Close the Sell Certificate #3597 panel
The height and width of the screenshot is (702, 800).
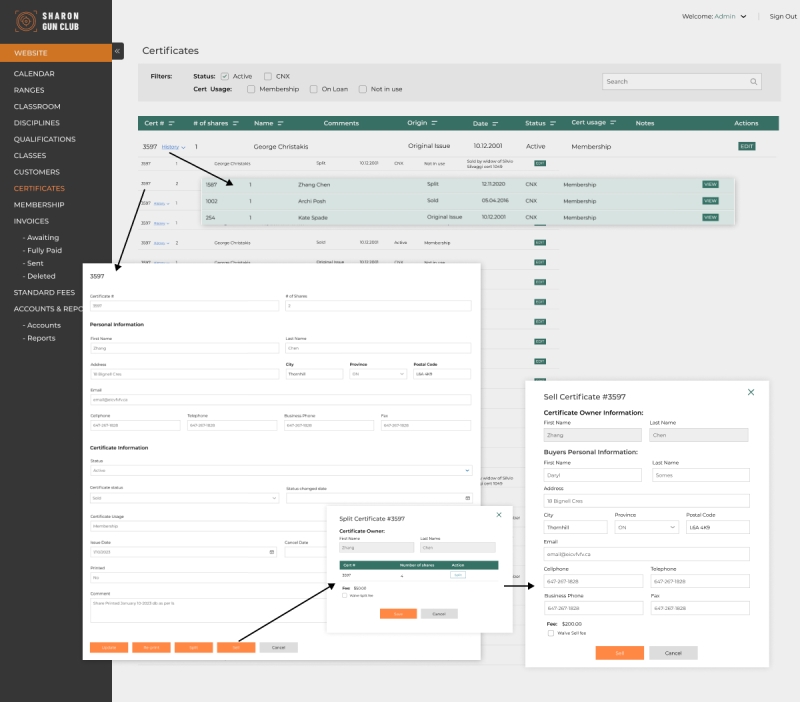pyautogui.click(x=751, y=392)
